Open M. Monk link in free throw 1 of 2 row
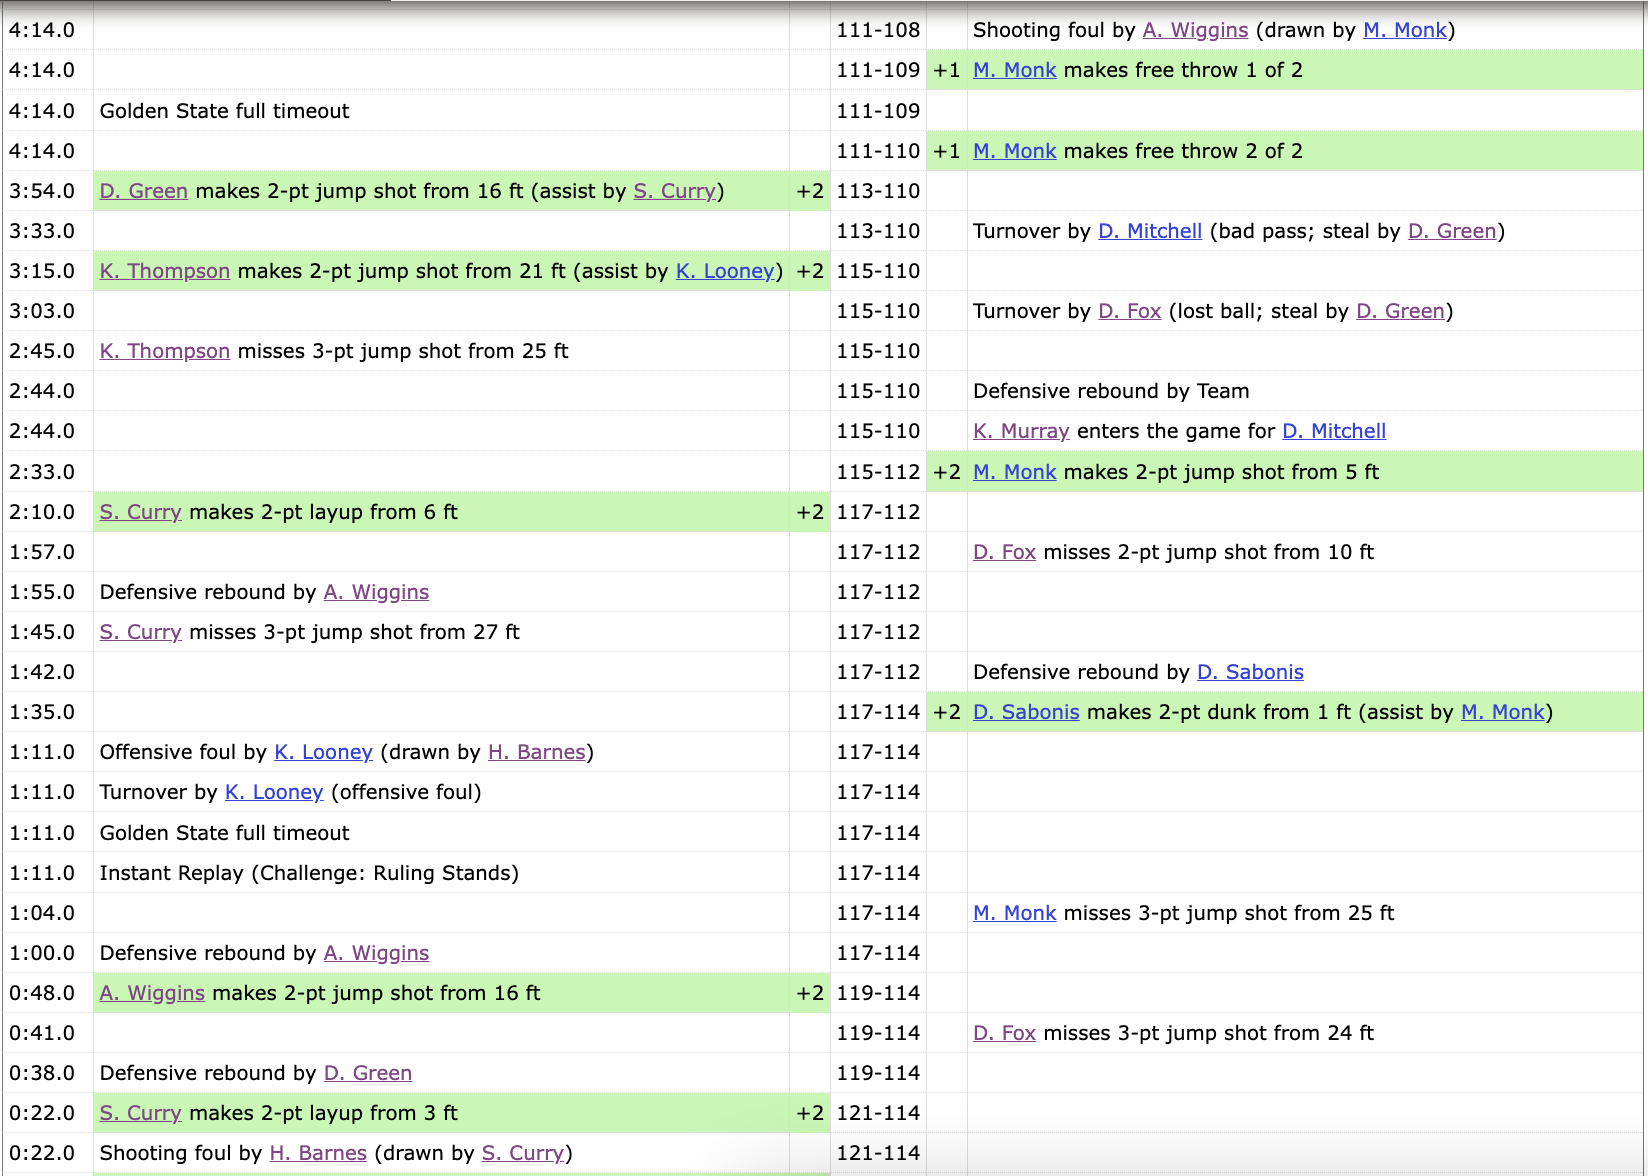The width and height of the screenshot is (1648, 1176). tap(1014, 70)
